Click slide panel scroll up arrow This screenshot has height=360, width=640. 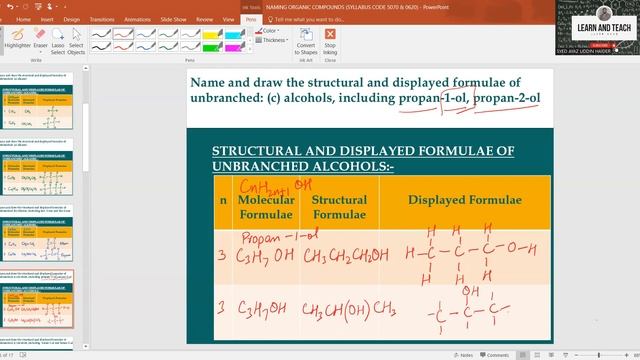click(x=86, y=68)
